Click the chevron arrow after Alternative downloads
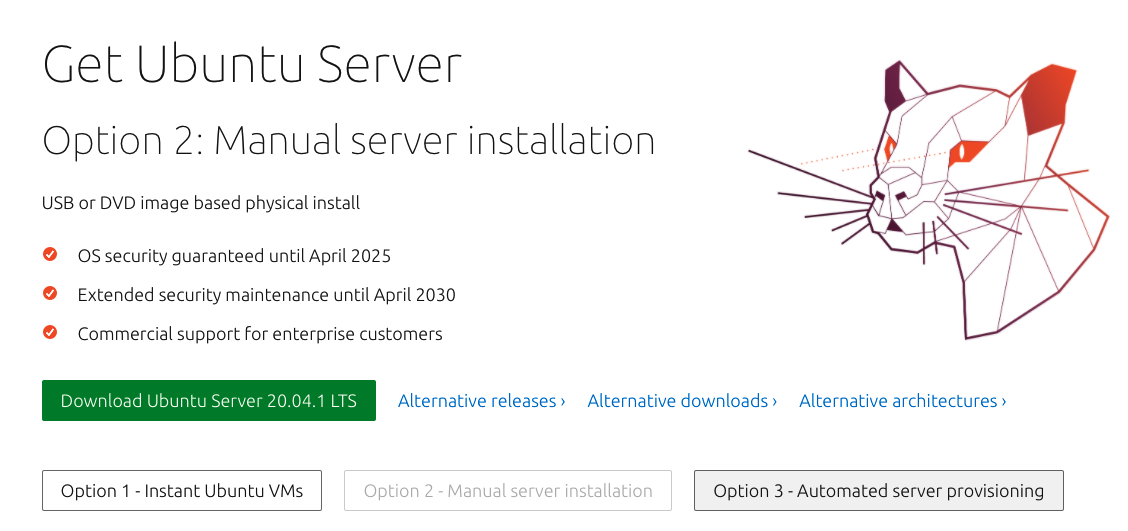 pyautogui.click(x=774, y=401)
